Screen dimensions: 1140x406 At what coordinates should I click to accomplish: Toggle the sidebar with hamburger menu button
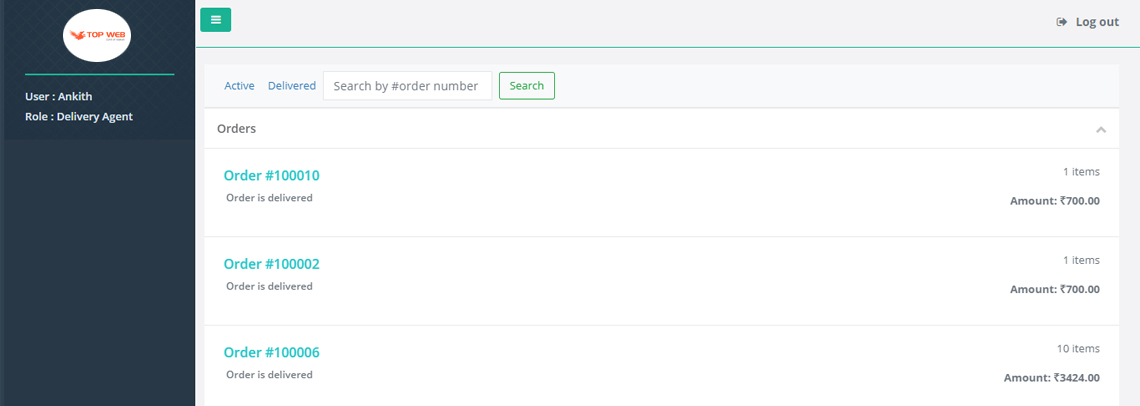coord(215,20)
